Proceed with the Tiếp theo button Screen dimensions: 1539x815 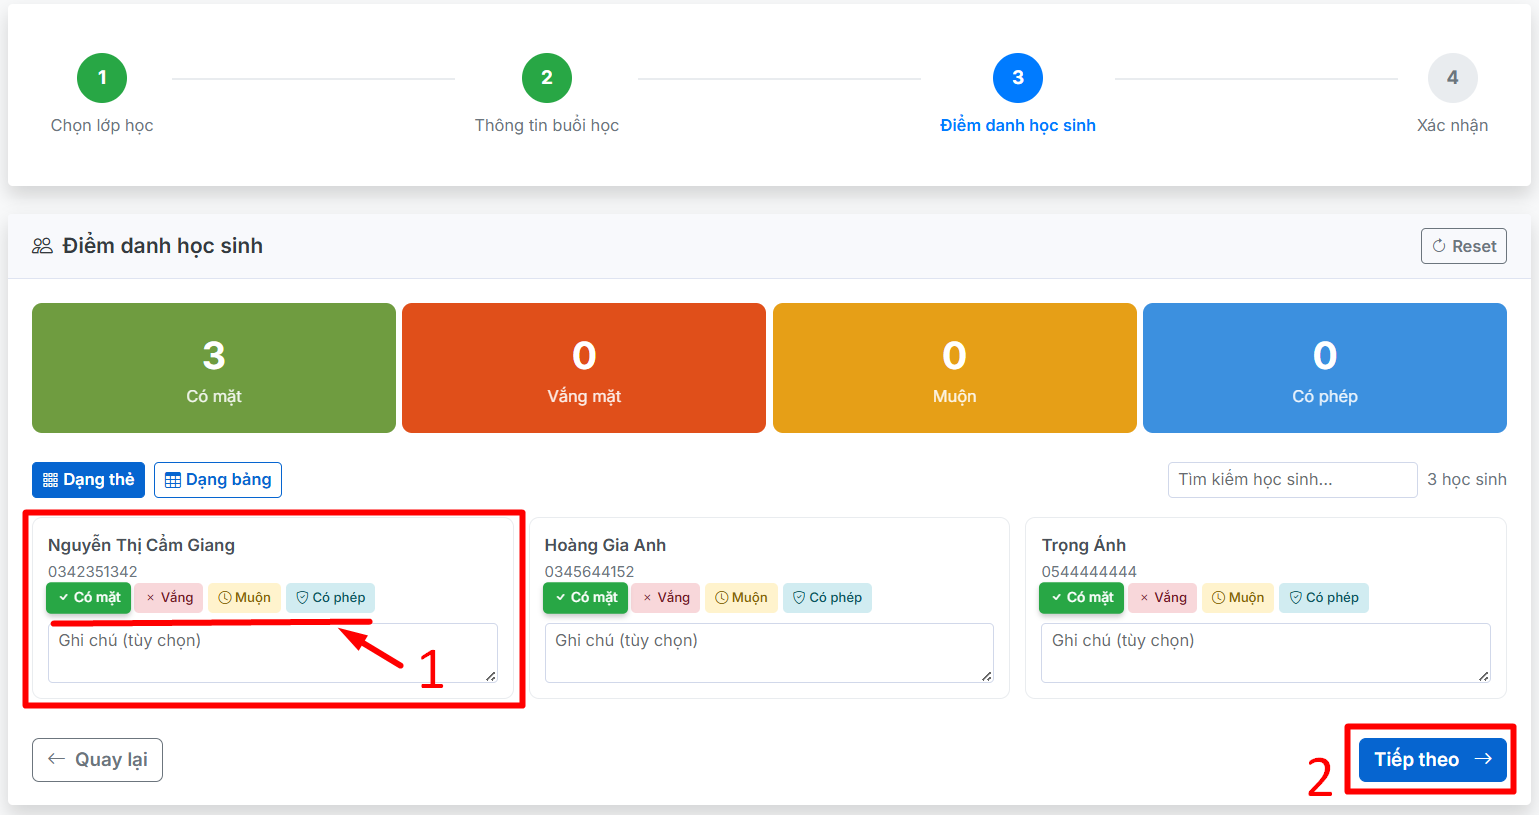point(1432,760)
